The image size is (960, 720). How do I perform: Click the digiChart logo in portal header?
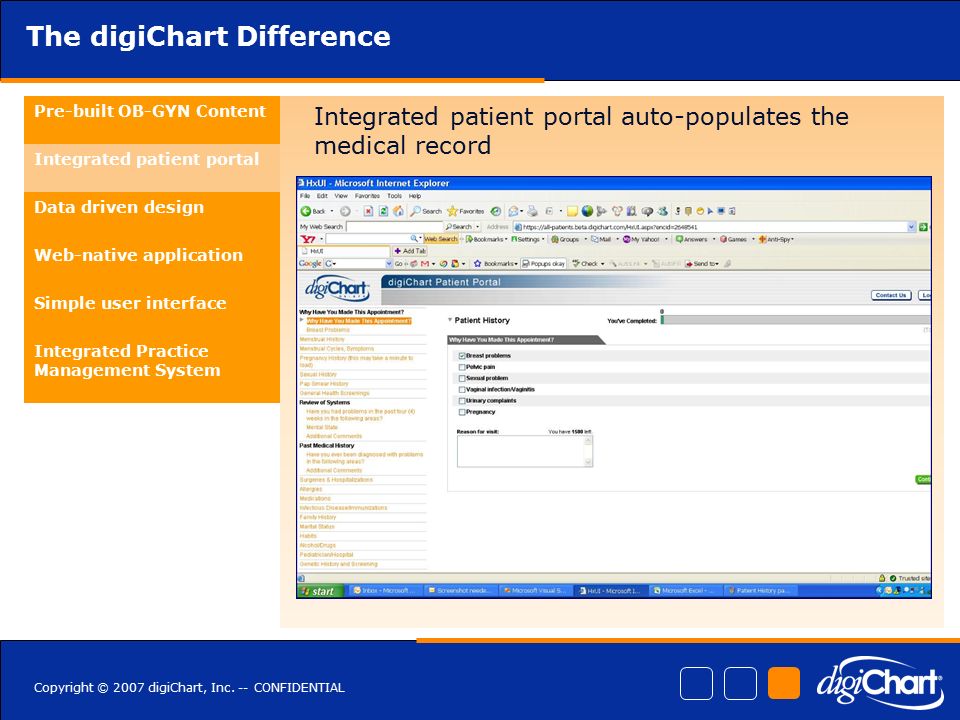point(338,288)
